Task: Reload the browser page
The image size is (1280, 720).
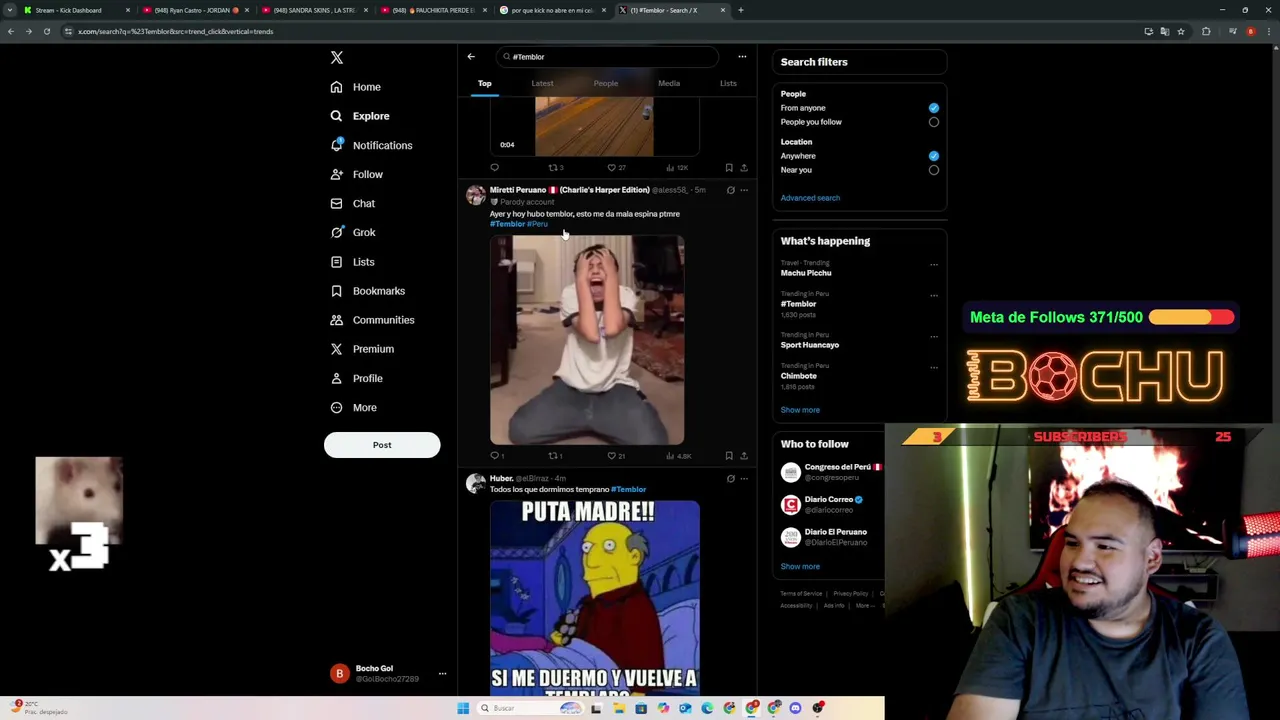Action: 46,31
